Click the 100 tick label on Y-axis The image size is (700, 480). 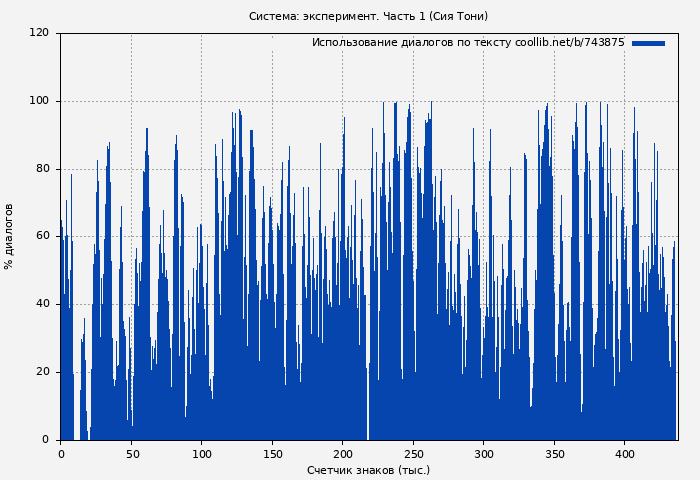click(x=39, y=101)
